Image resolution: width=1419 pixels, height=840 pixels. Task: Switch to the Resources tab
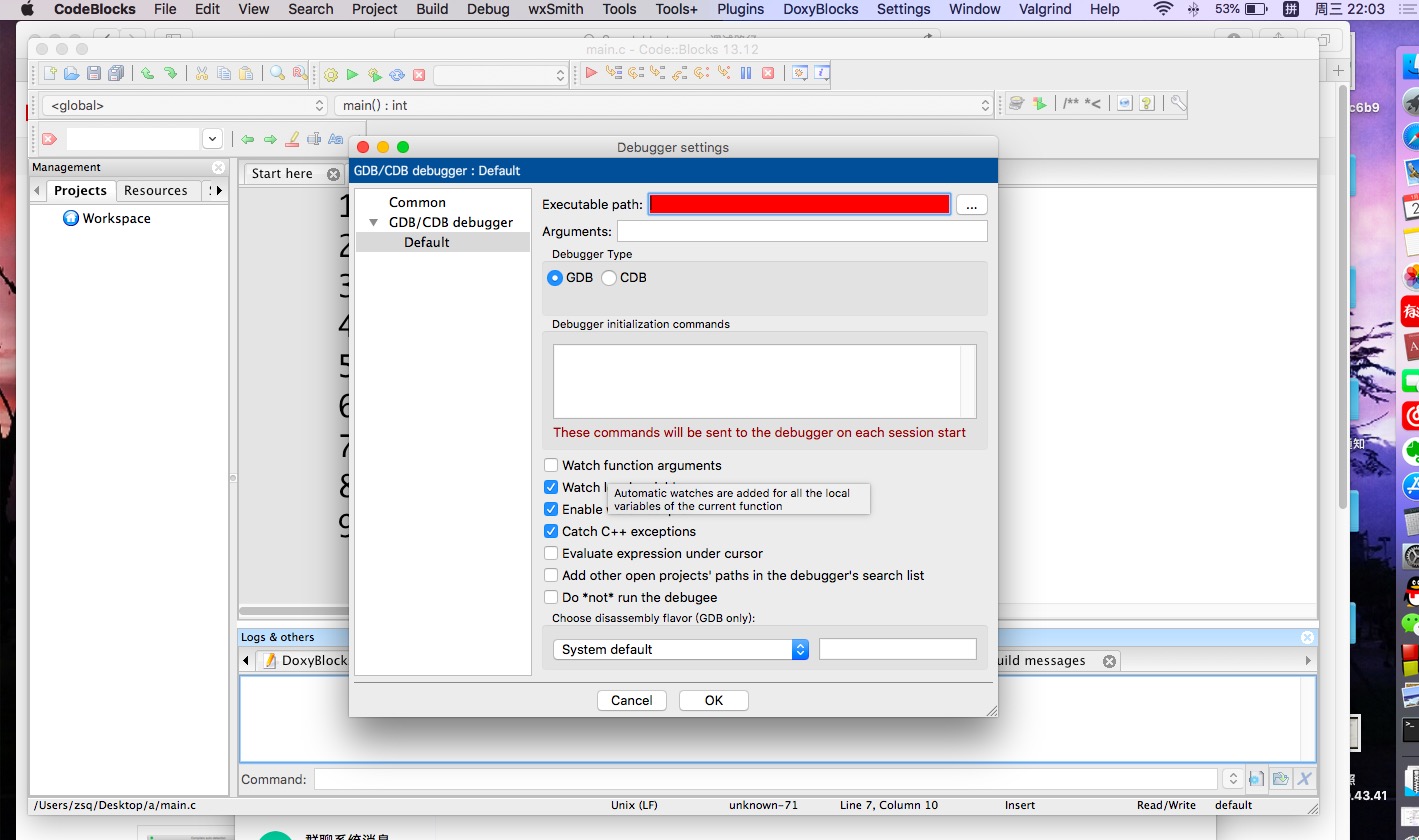pyautogui.click(x=155, y=190)
